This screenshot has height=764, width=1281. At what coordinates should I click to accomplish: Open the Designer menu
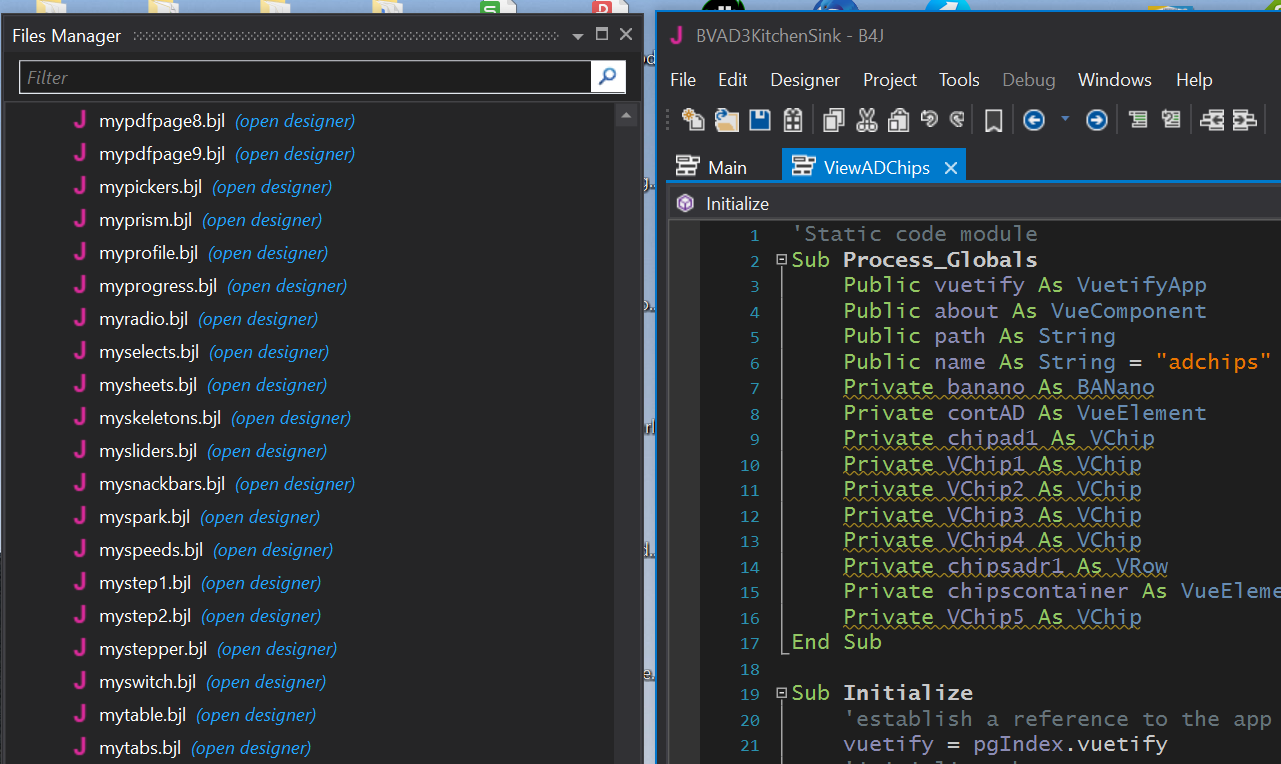804,80
